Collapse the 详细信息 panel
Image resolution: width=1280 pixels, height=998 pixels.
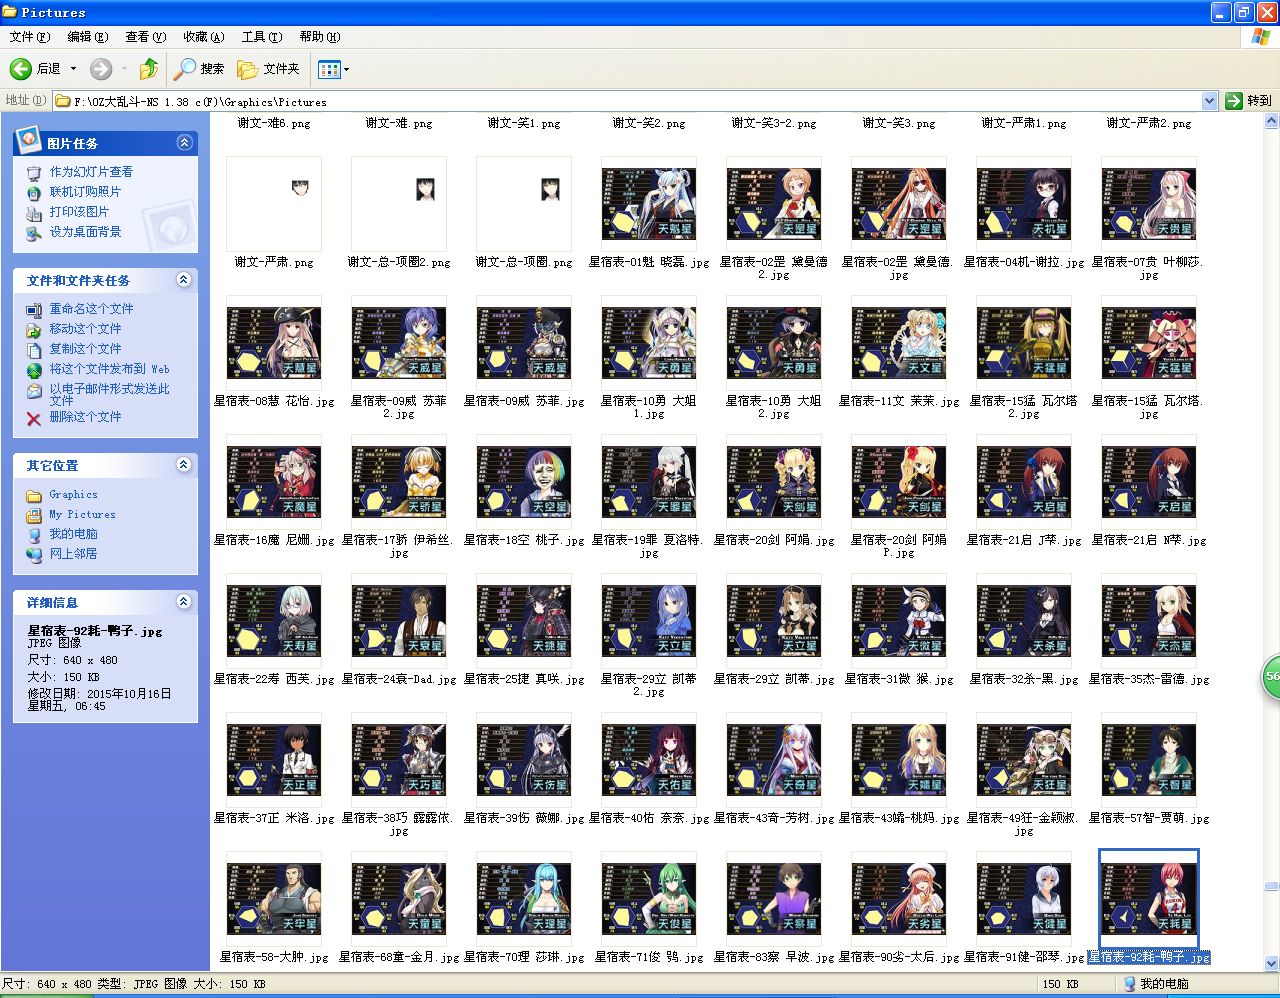pos(184,602)
